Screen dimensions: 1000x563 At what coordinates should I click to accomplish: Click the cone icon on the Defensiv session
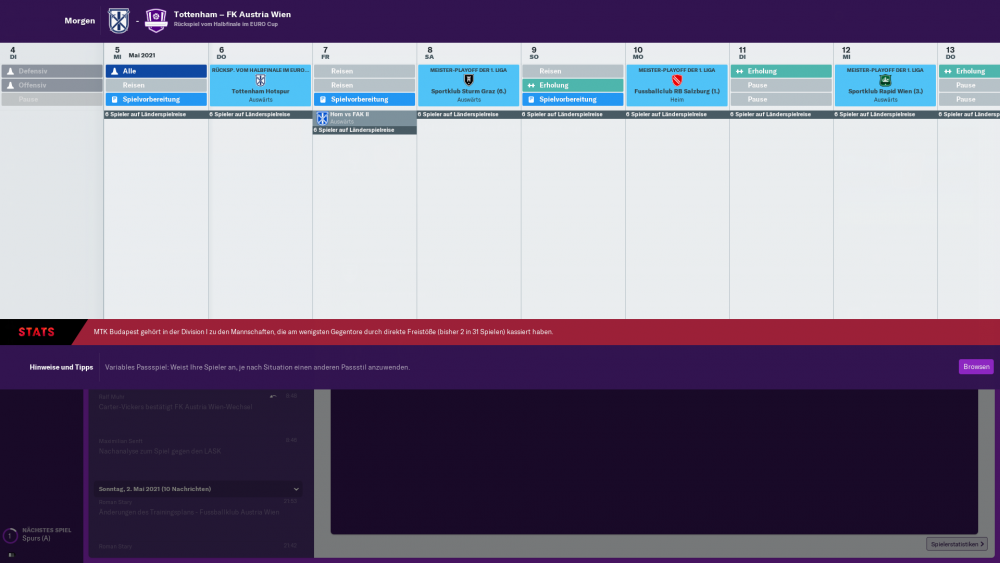tap(10, 71)
